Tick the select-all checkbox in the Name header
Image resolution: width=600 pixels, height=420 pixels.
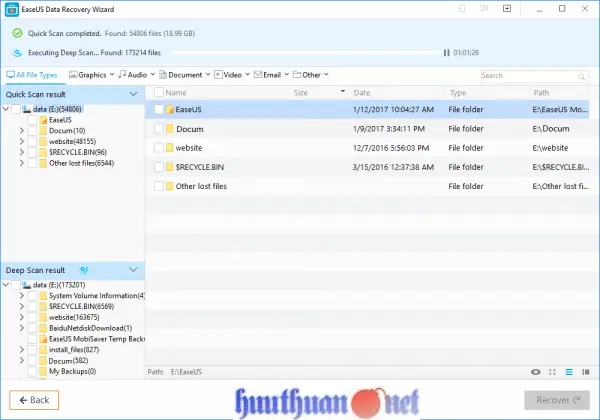coord(159,92)
